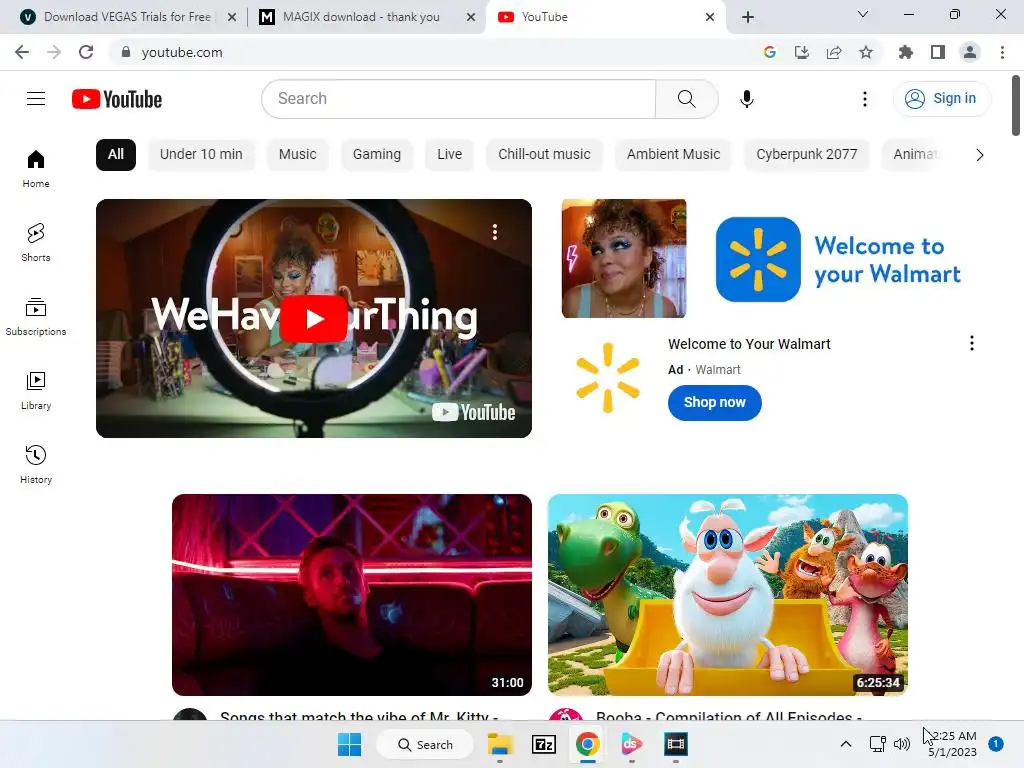The height and width of the screenshot is (768, 1024).
Task: Click the taskbar Search box
Action: pyautogui.click(x=425, y=744)
